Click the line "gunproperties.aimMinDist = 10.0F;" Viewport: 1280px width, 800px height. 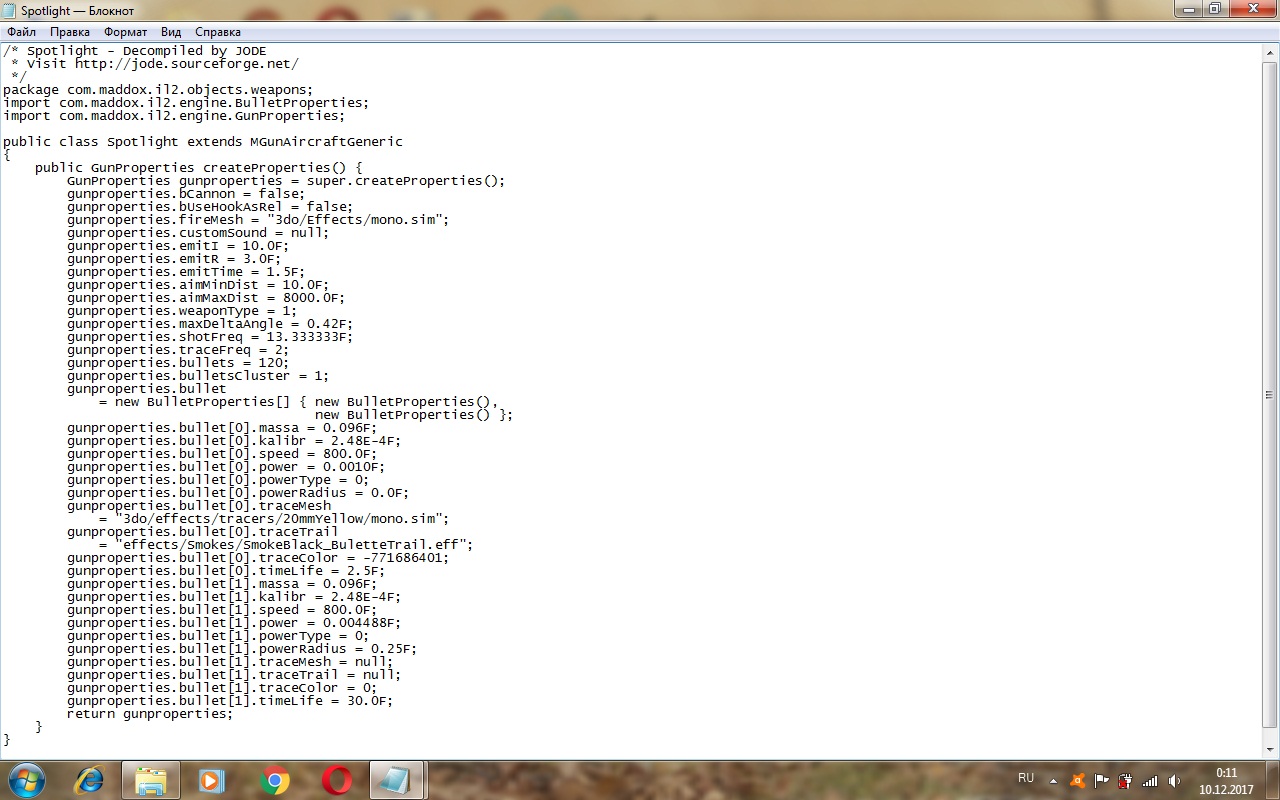pos(198,284)
